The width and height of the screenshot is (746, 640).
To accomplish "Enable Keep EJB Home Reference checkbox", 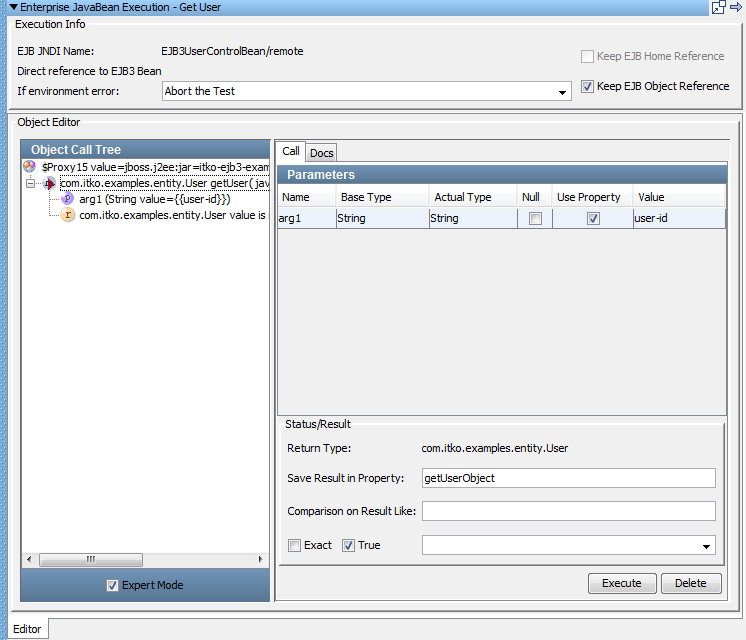I will tap(587, 56).
